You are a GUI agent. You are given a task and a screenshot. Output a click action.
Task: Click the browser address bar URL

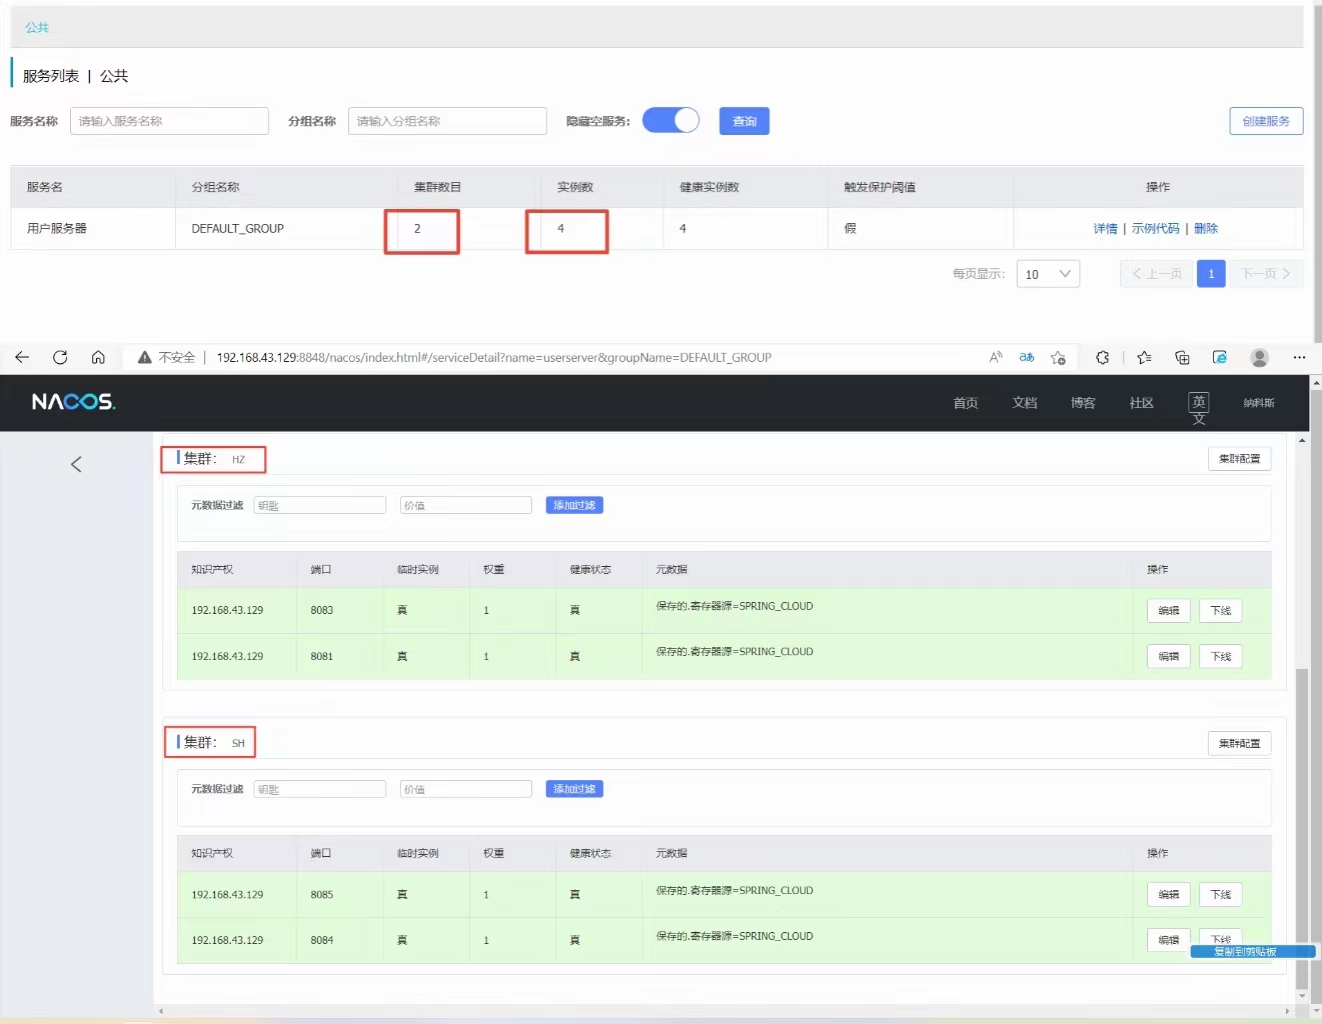click(494, 357)
